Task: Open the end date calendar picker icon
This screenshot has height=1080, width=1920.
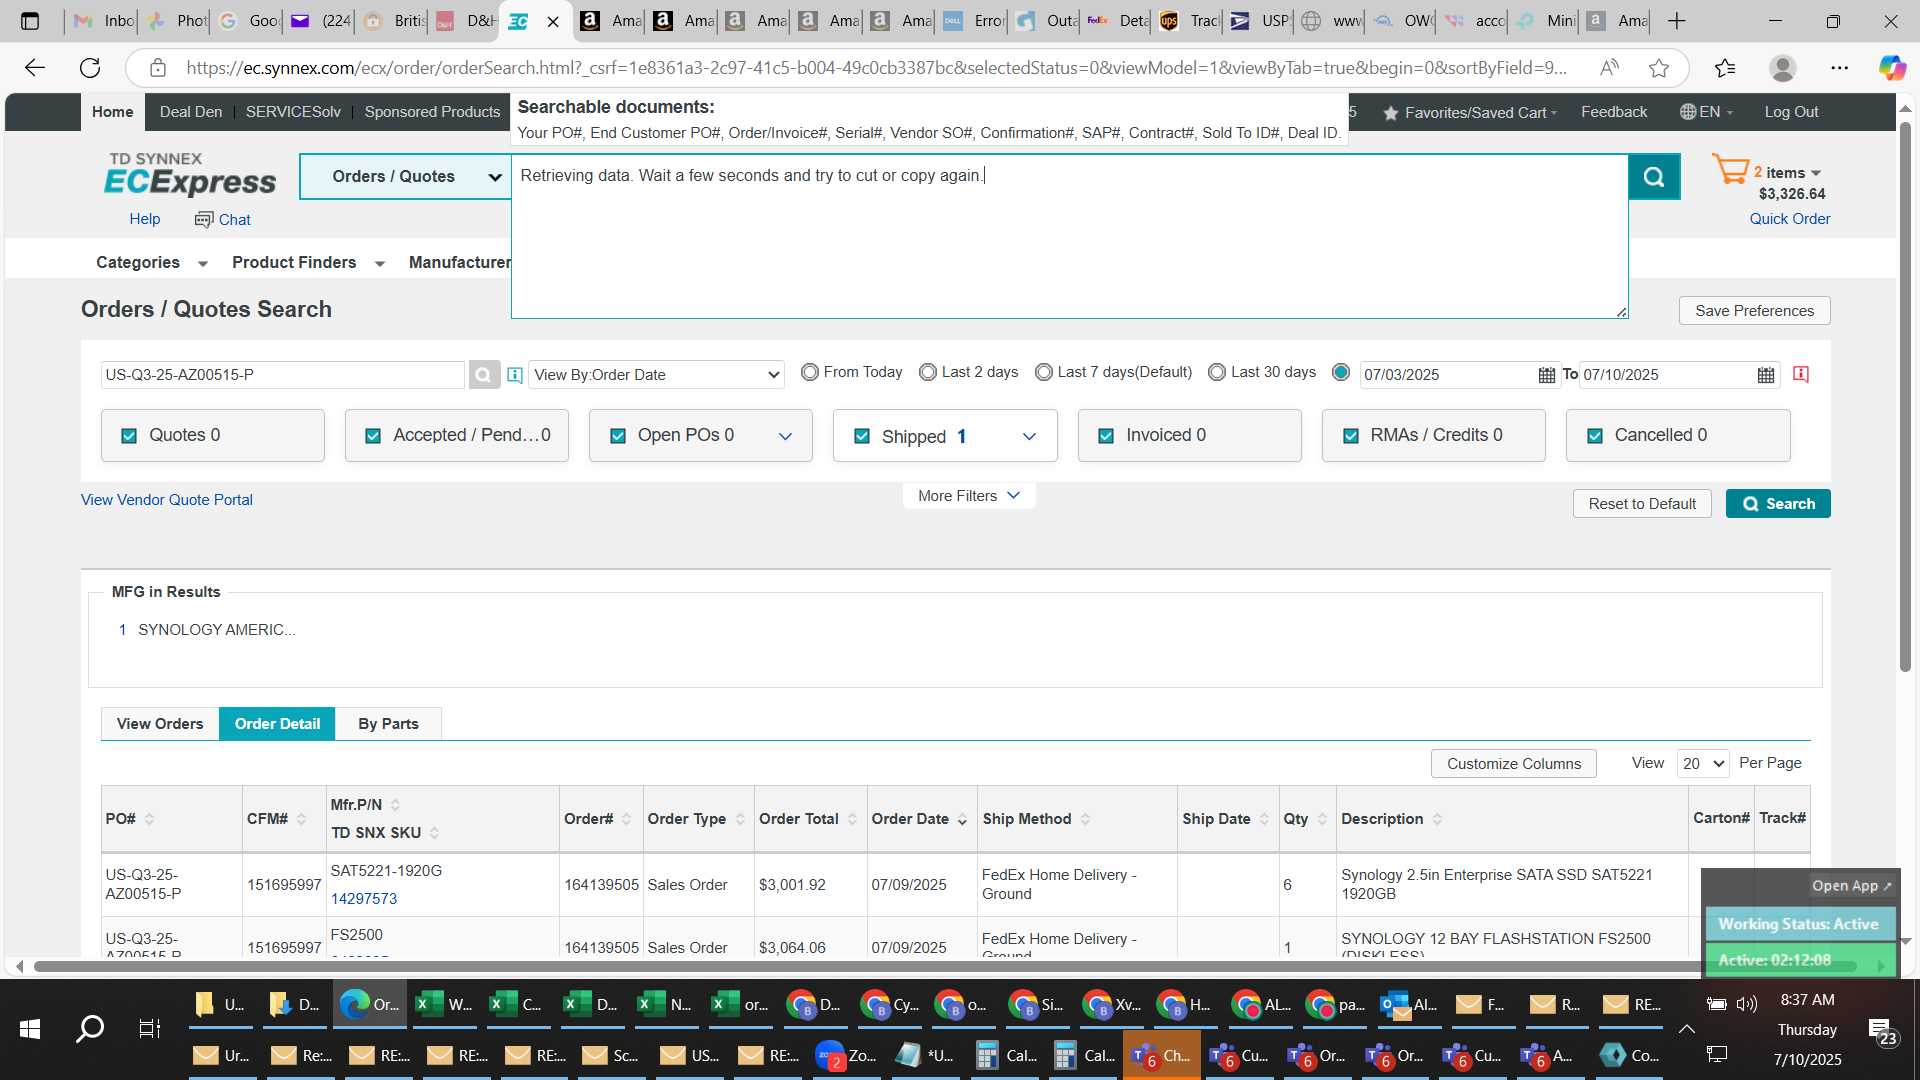Action: [1766, 375]
